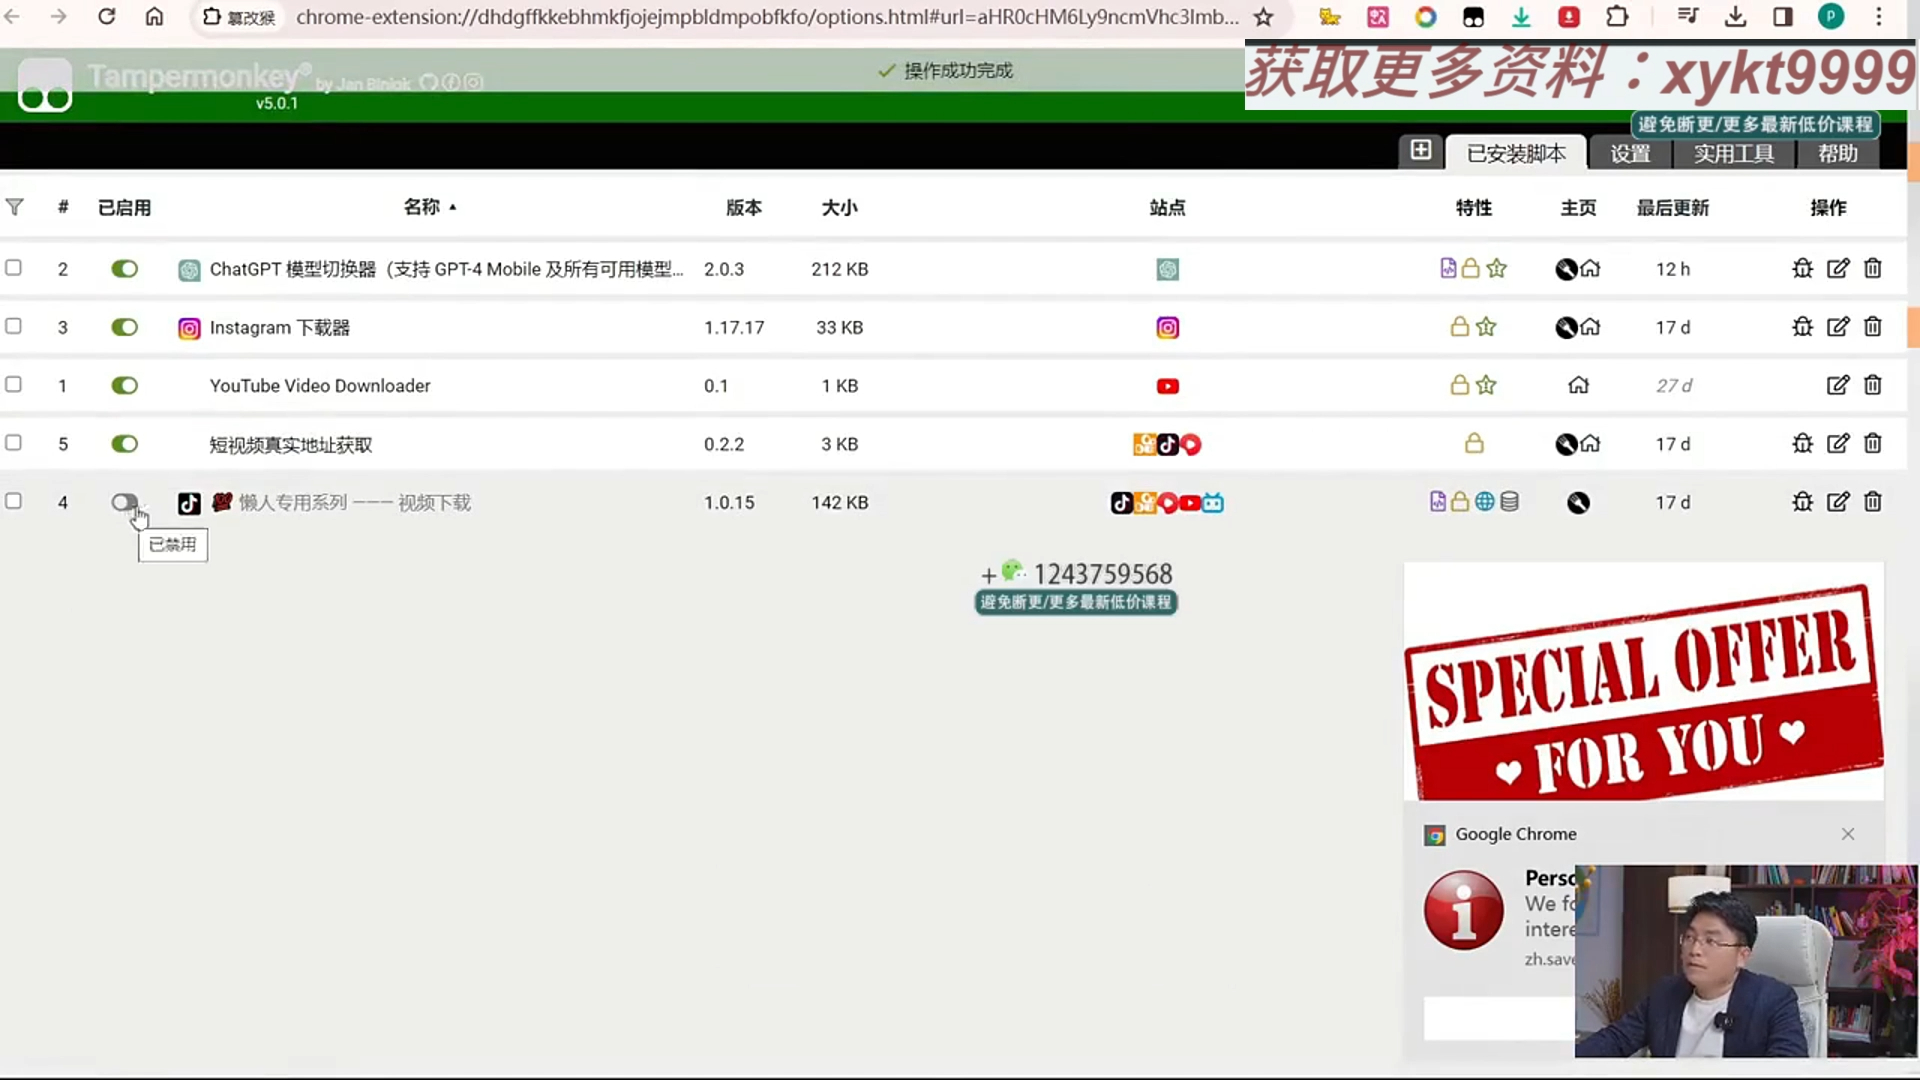Image resolution: width=1920 pixels, height=1080 pixels.
Task: Open the debug icon for ChatGPT 模型切换器 script
Action: 1801,268
